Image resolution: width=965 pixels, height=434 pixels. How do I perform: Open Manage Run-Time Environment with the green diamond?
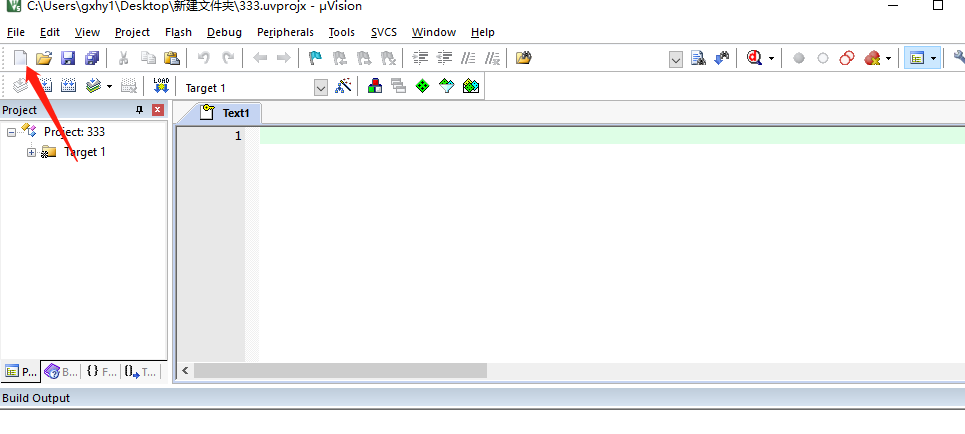pyautogui.click(x=422, y=86)
